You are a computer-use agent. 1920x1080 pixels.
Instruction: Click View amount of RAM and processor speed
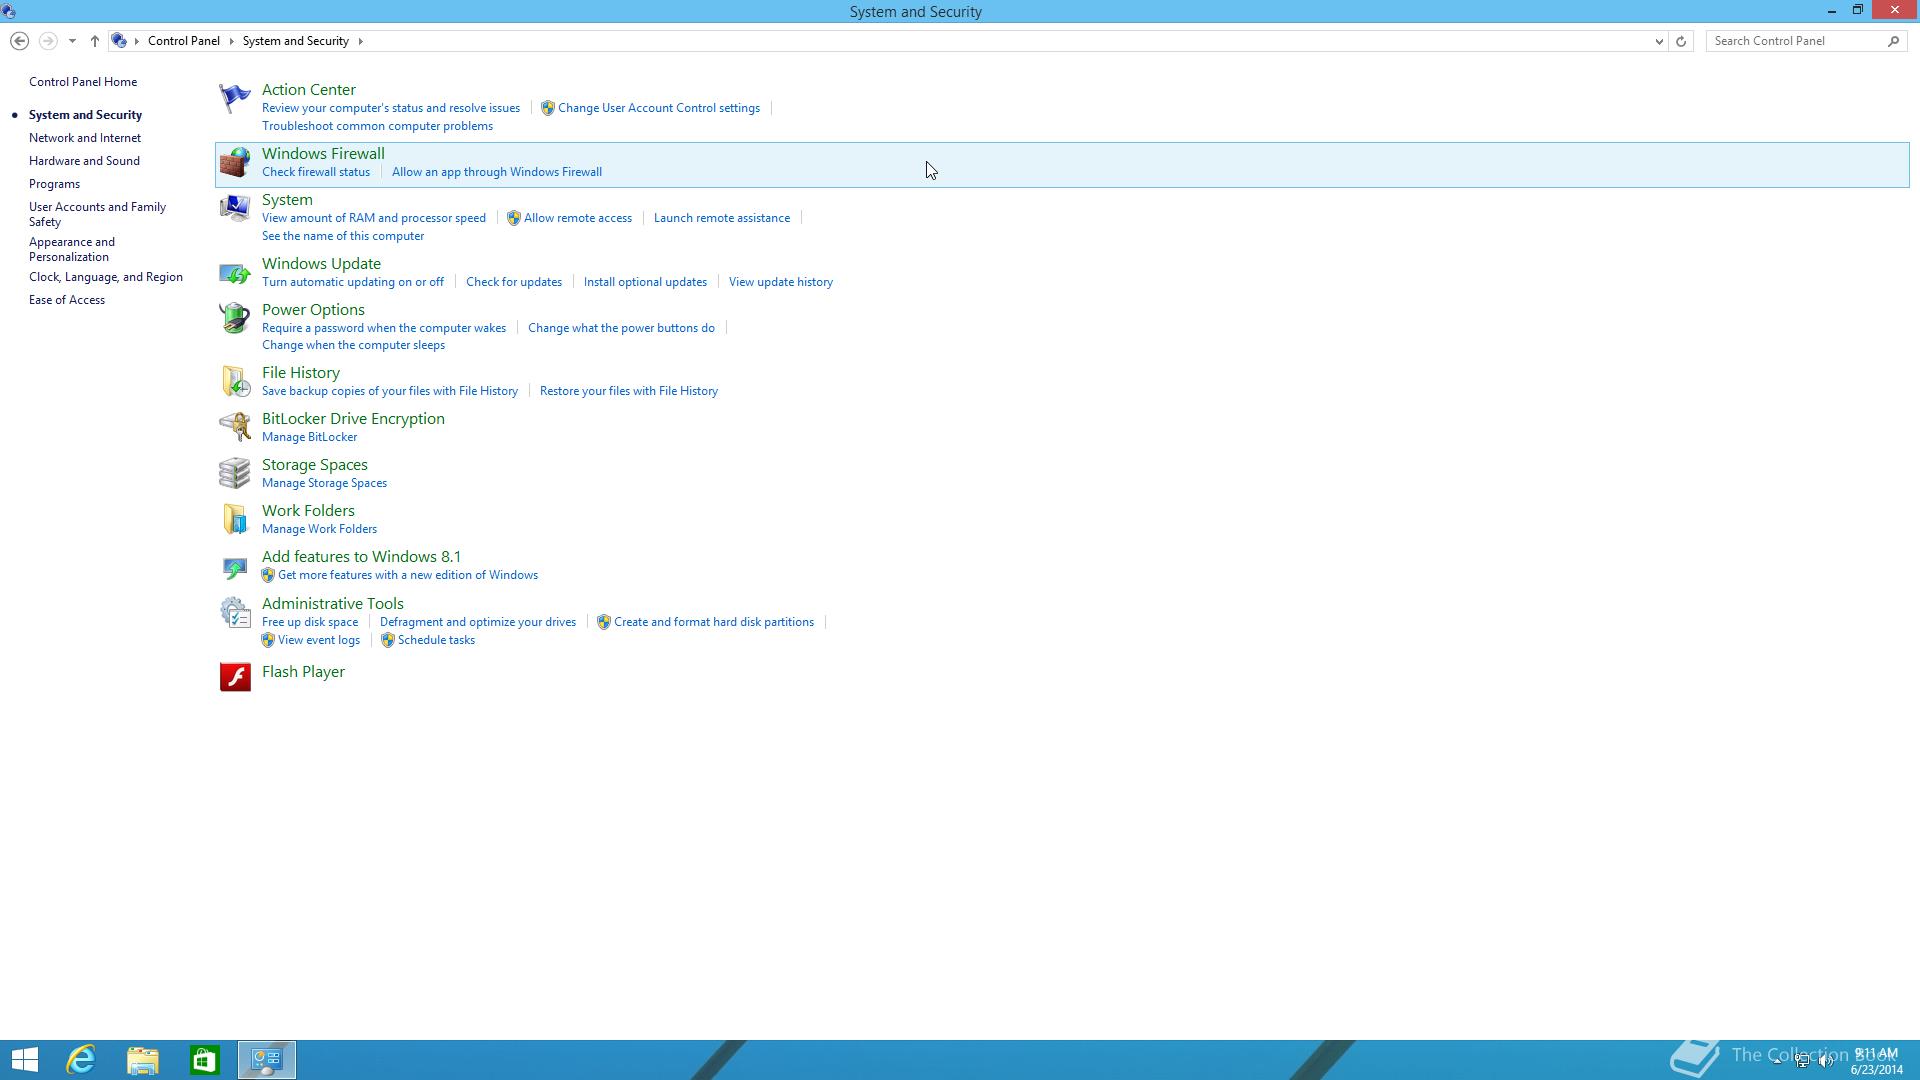point(374,218)
